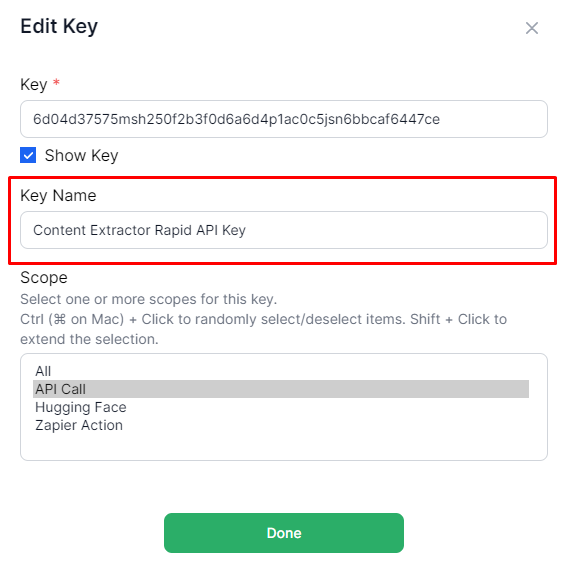
Task: Click the green Done button
Action: 284,533
